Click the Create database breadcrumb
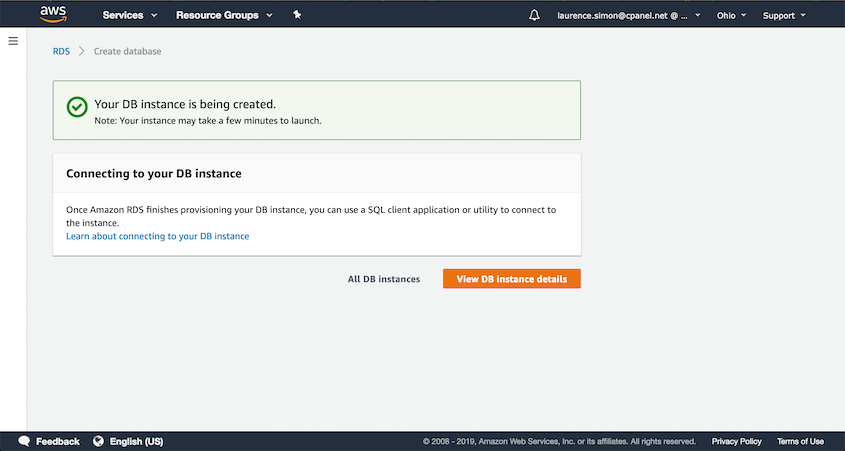845x451 pixels. pos(127,51)
